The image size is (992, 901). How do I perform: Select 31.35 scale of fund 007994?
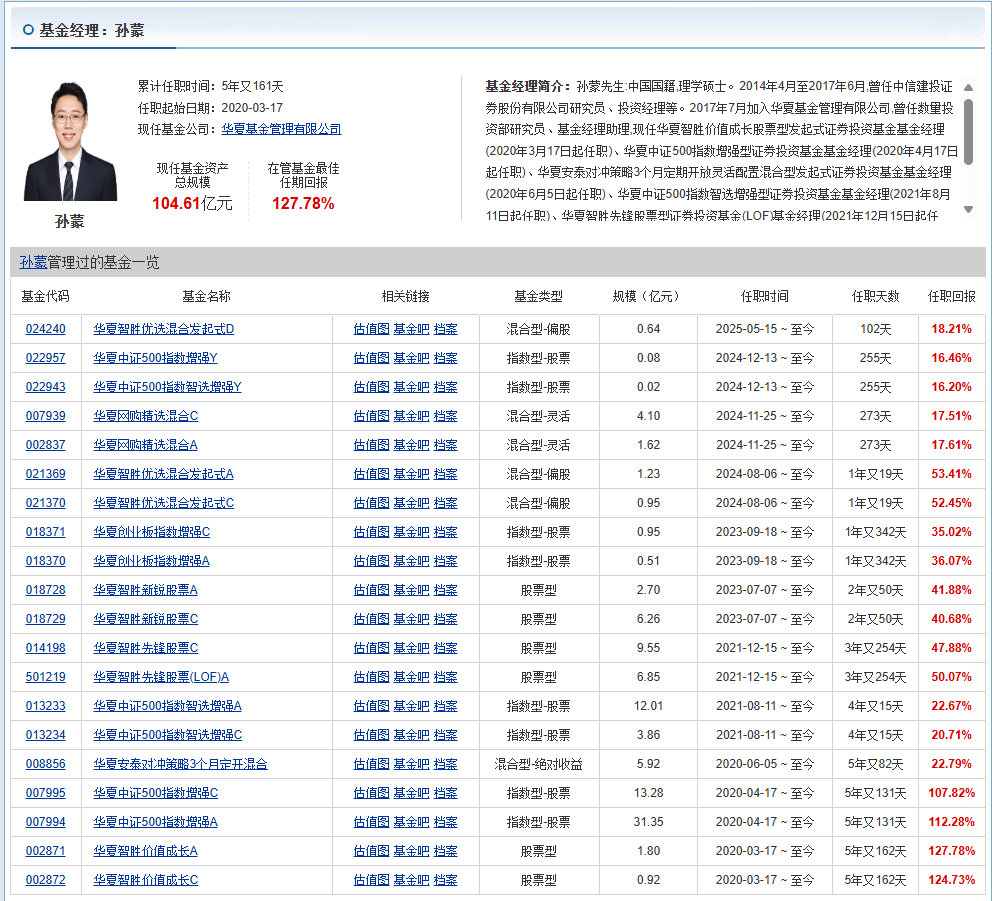click(648, 822)
